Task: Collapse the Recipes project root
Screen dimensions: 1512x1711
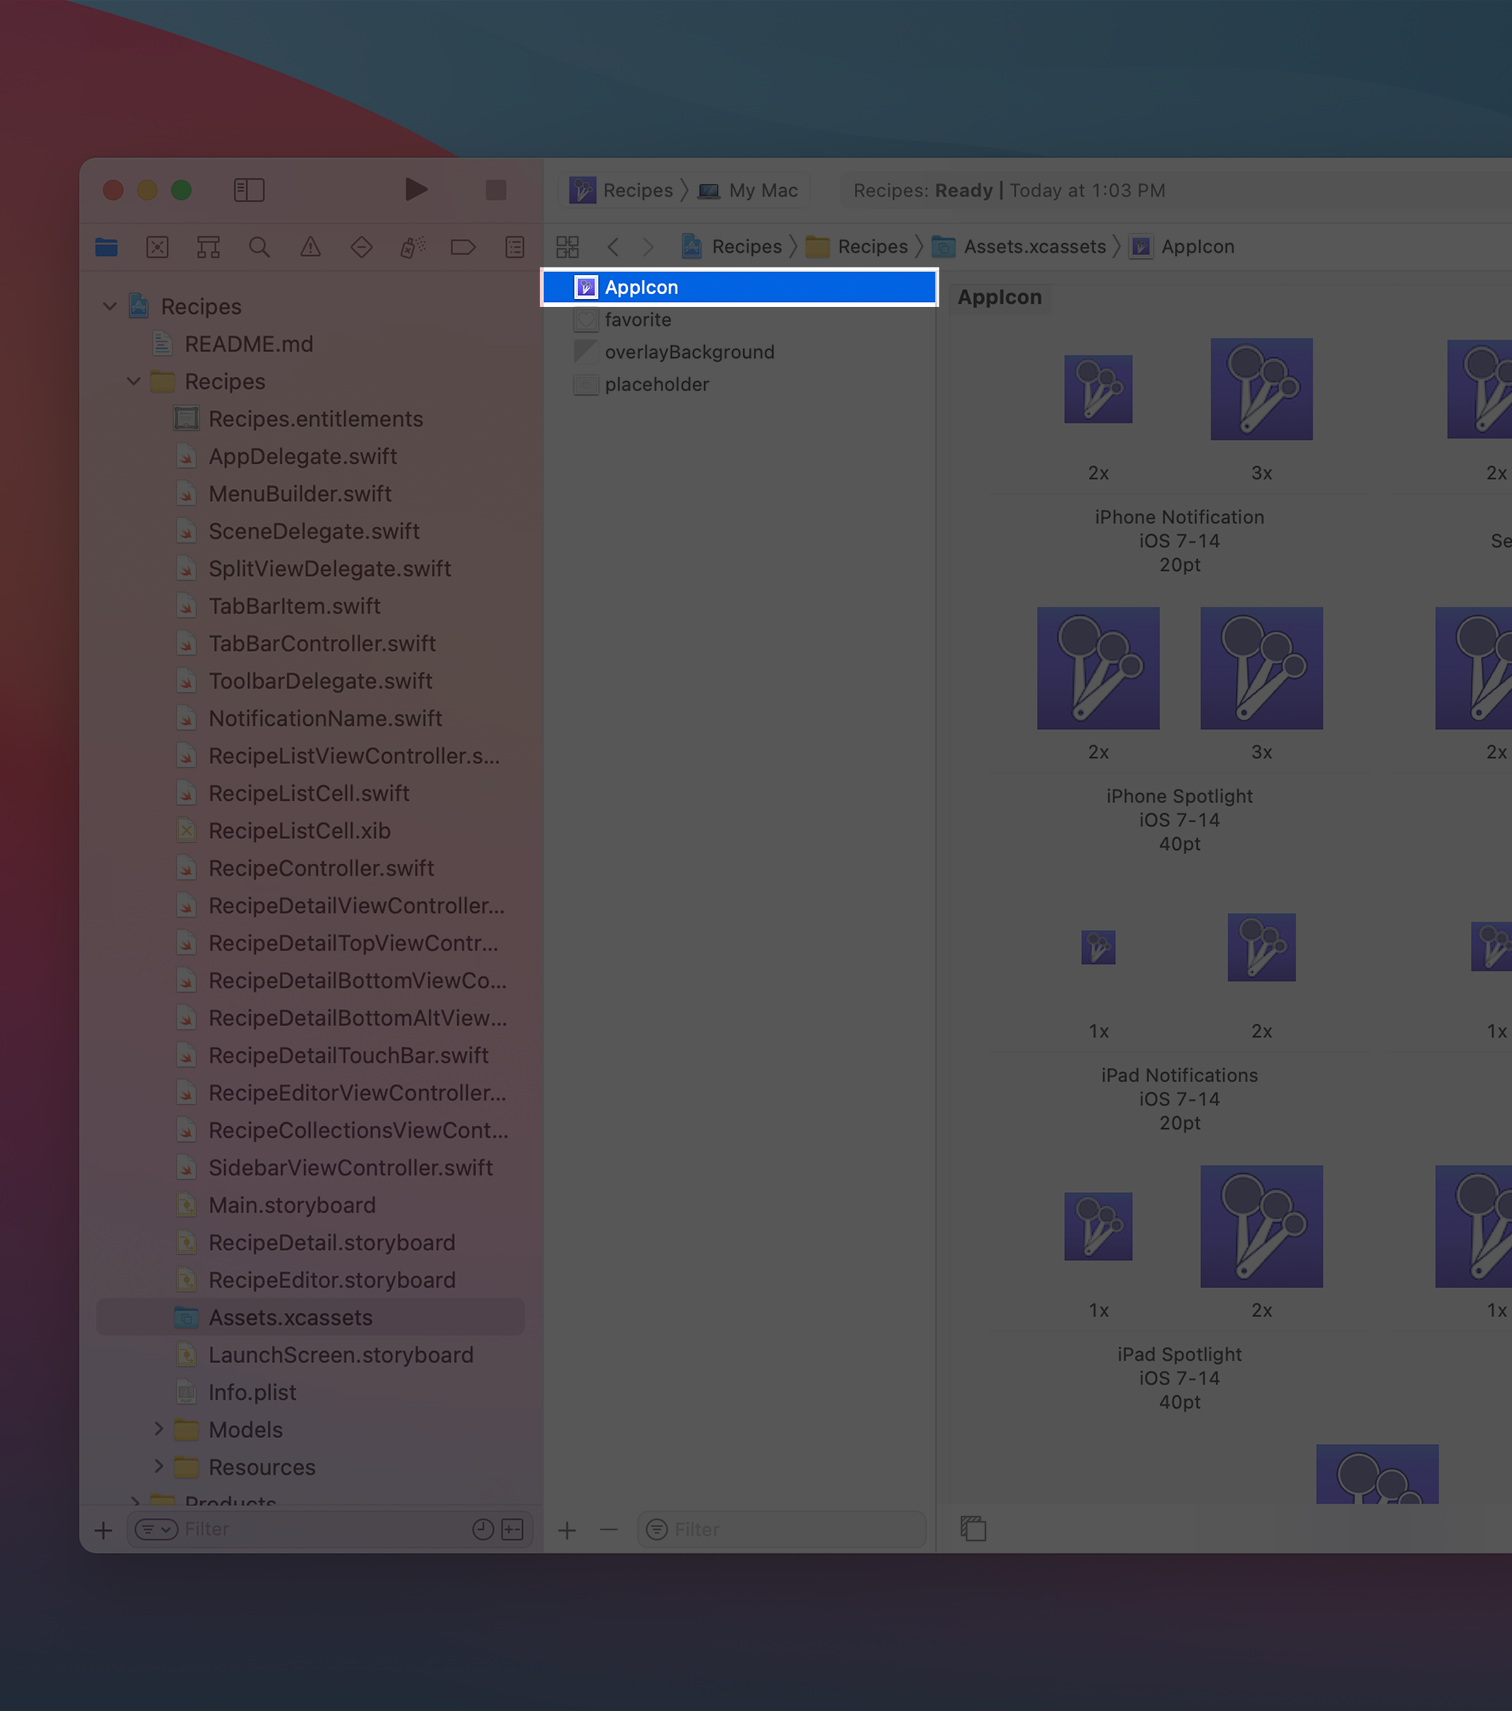Action: point(110,306)
